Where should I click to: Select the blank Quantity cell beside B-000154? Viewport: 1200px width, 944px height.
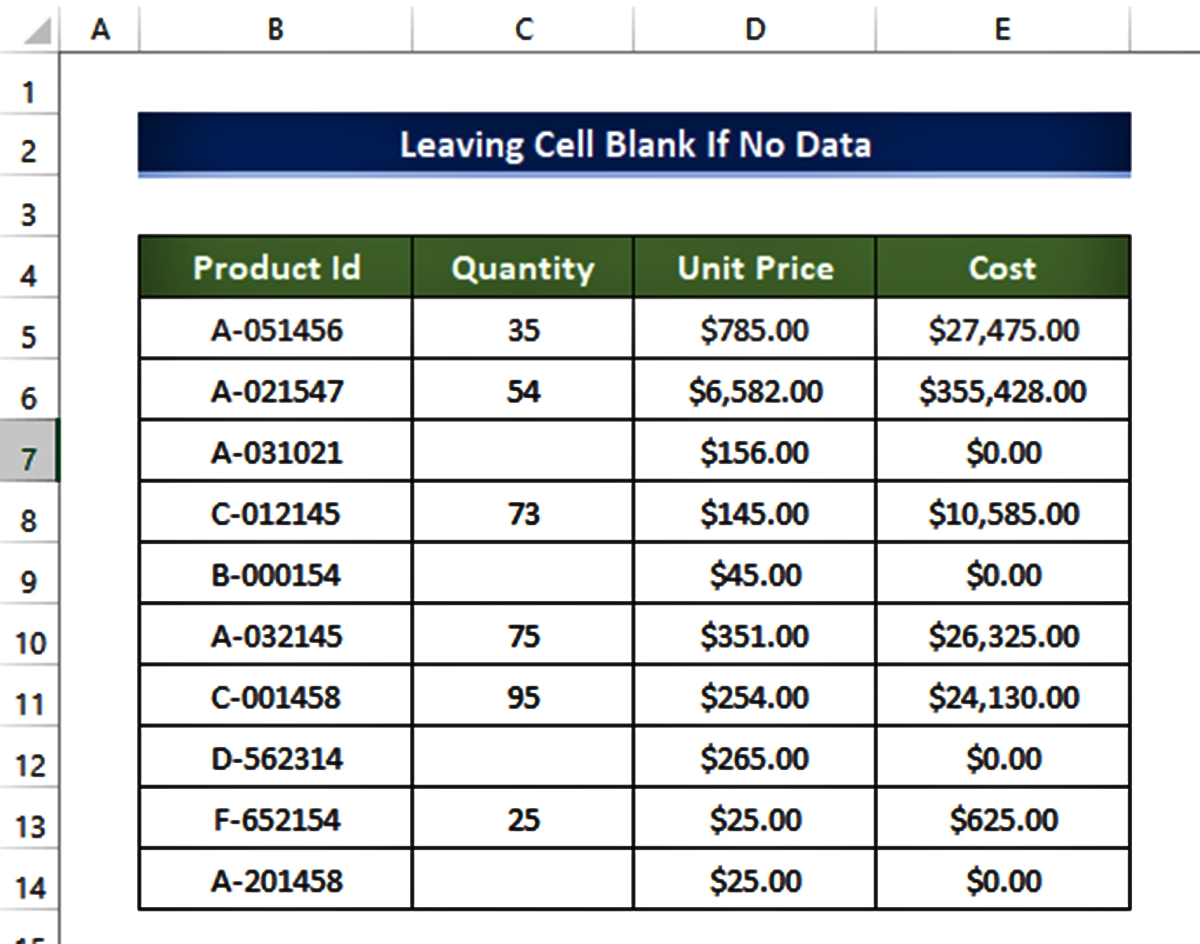click(x=522, y=575)
